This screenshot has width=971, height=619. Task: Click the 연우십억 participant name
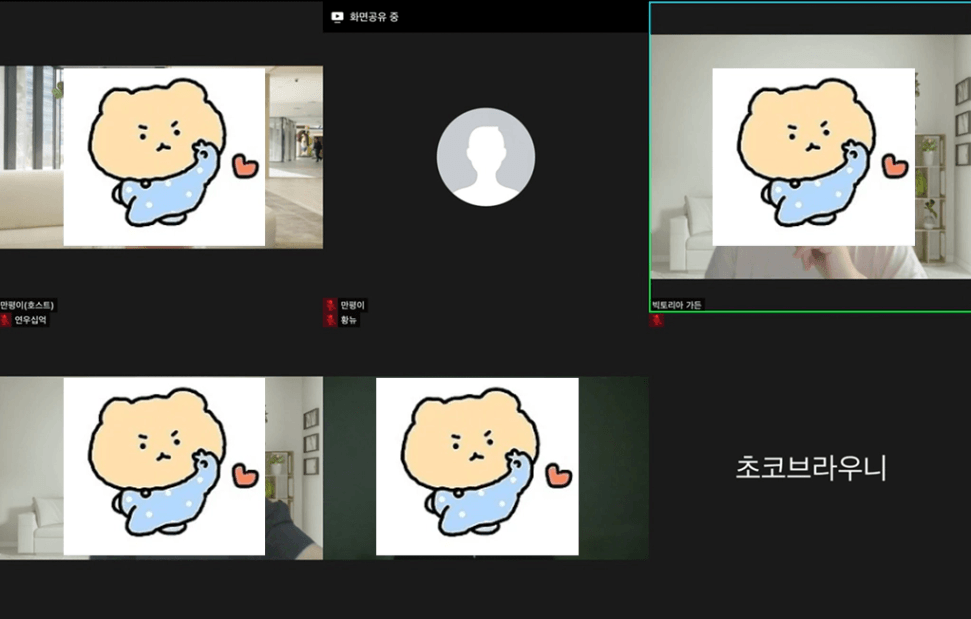tap(30, 320)
